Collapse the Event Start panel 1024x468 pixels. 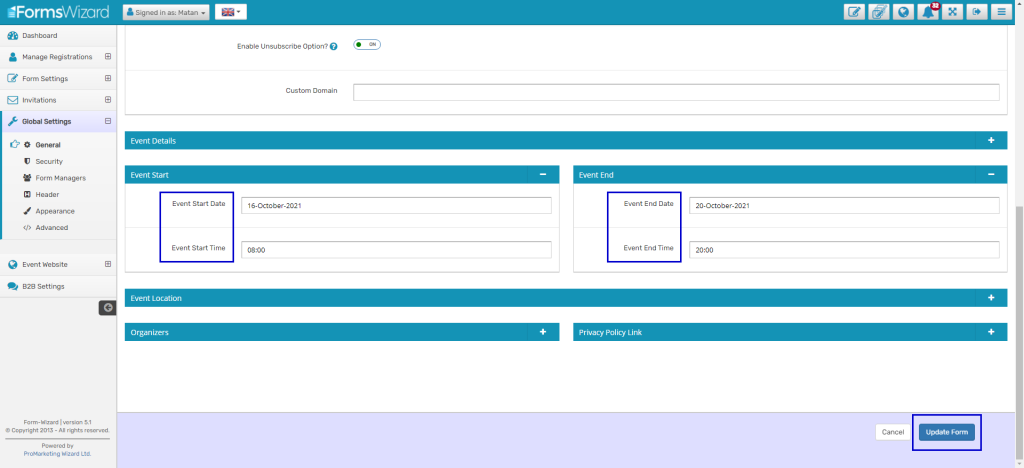(x=542, y=174)
